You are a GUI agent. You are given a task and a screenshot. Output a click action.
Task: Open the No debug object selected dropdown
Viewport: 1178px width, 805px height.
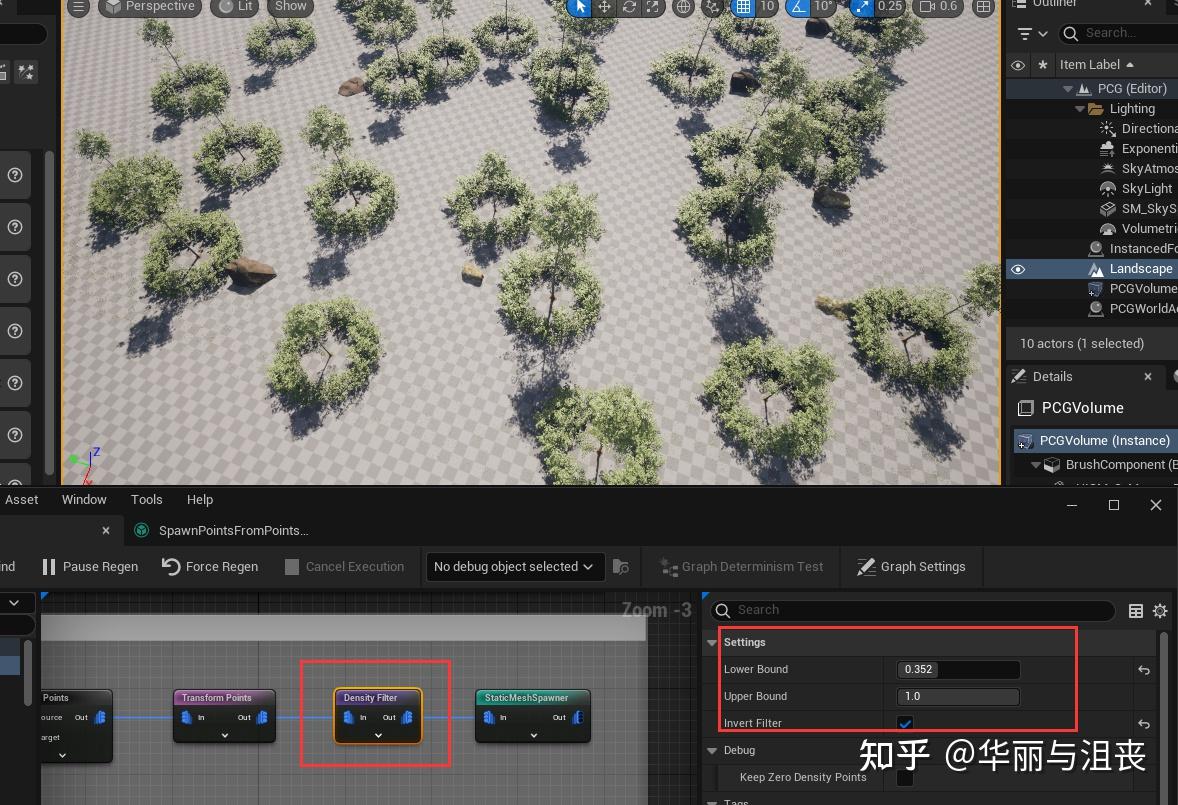[513, 567]
